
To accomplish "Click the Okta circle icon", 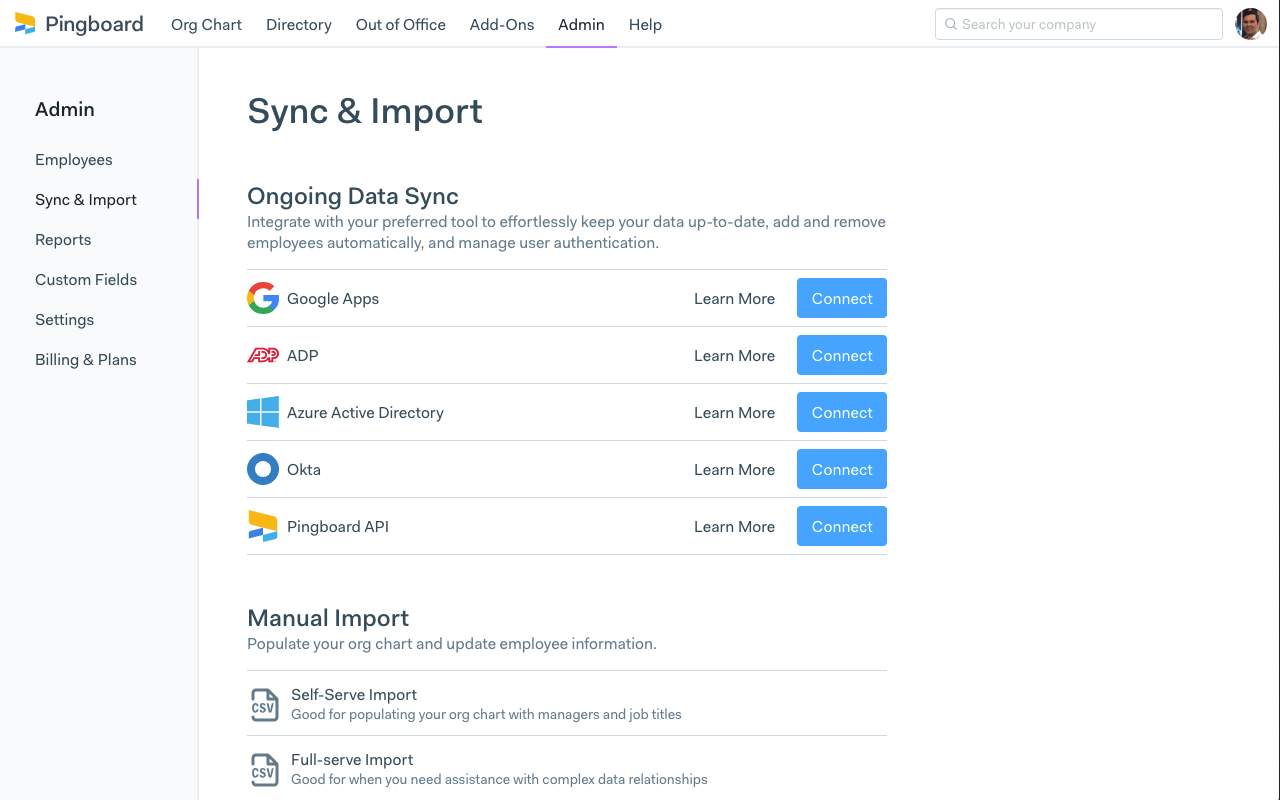I will pyautogui.click(x=262, y=468).
